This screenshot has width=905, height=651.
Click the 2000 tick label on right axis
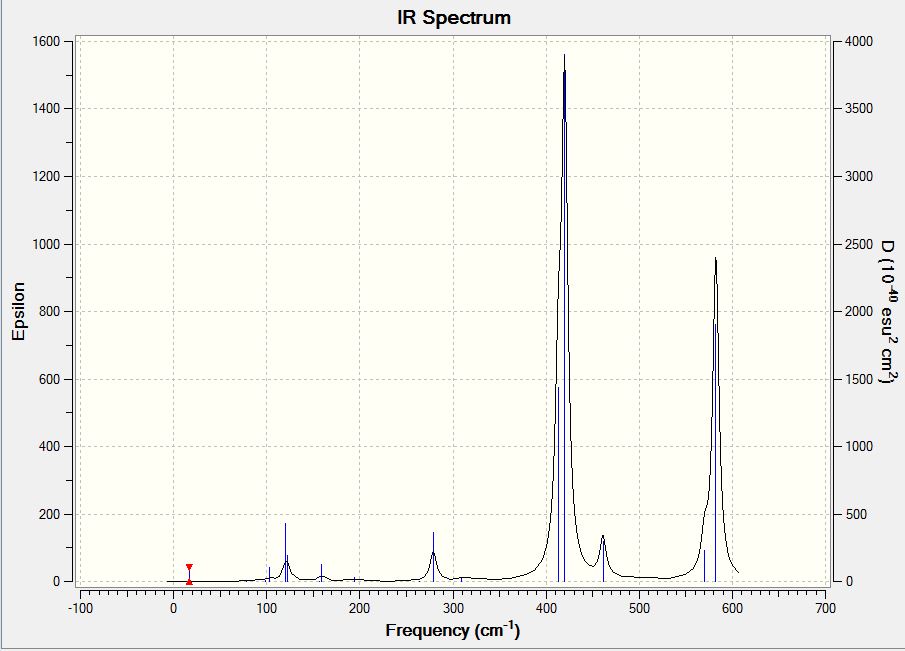[x=859, y=312]
